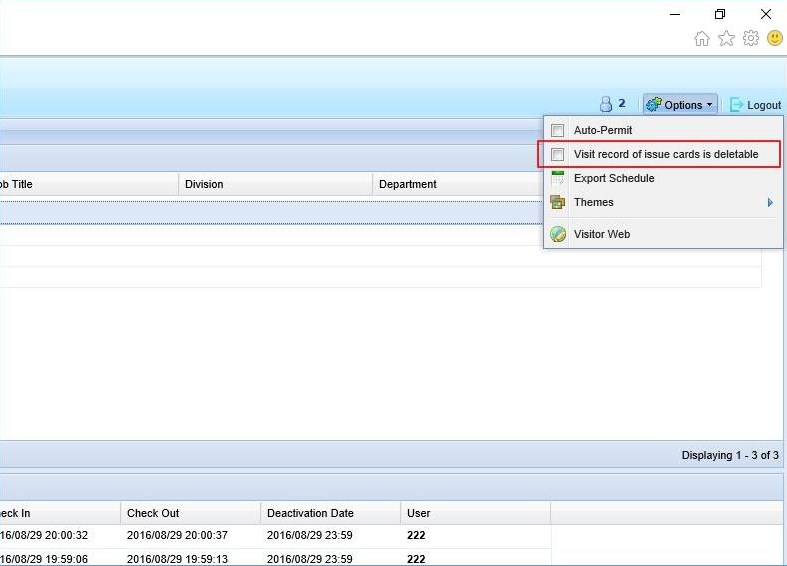Image resolution: width=787 pixels, height=566 pixels.
Task: Click the Themes menu icon
Action: [x=558, y=202]
